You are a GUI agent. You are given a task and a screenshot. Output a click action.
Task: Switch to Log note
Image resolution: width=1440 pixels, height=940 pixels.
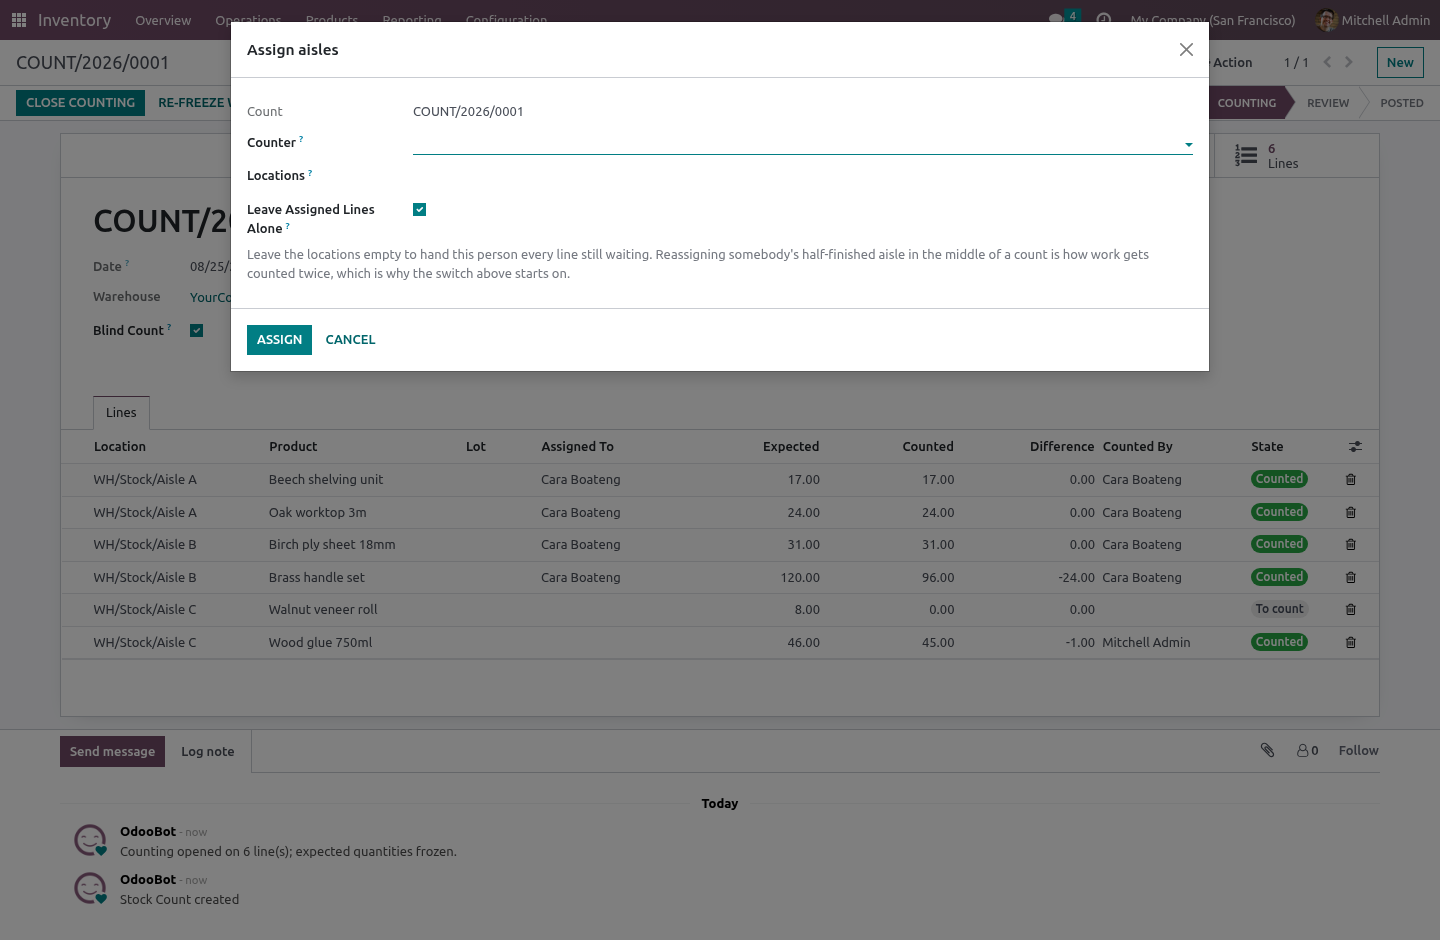[208, 752]
